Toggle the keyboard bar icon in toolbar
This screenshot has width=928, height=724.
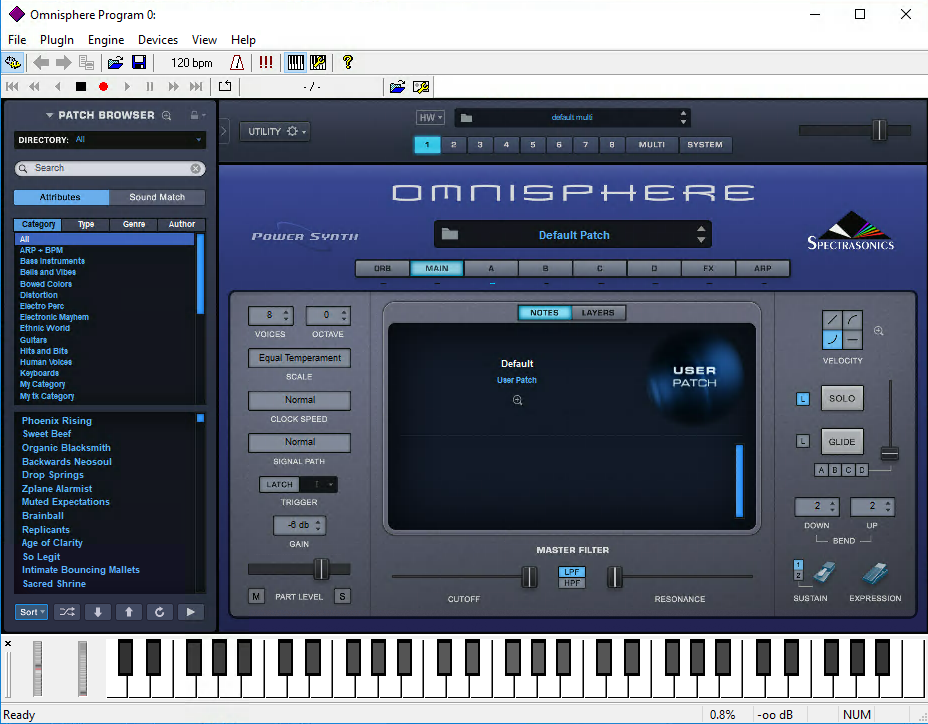pyautogui.click(x=295, y=62)
